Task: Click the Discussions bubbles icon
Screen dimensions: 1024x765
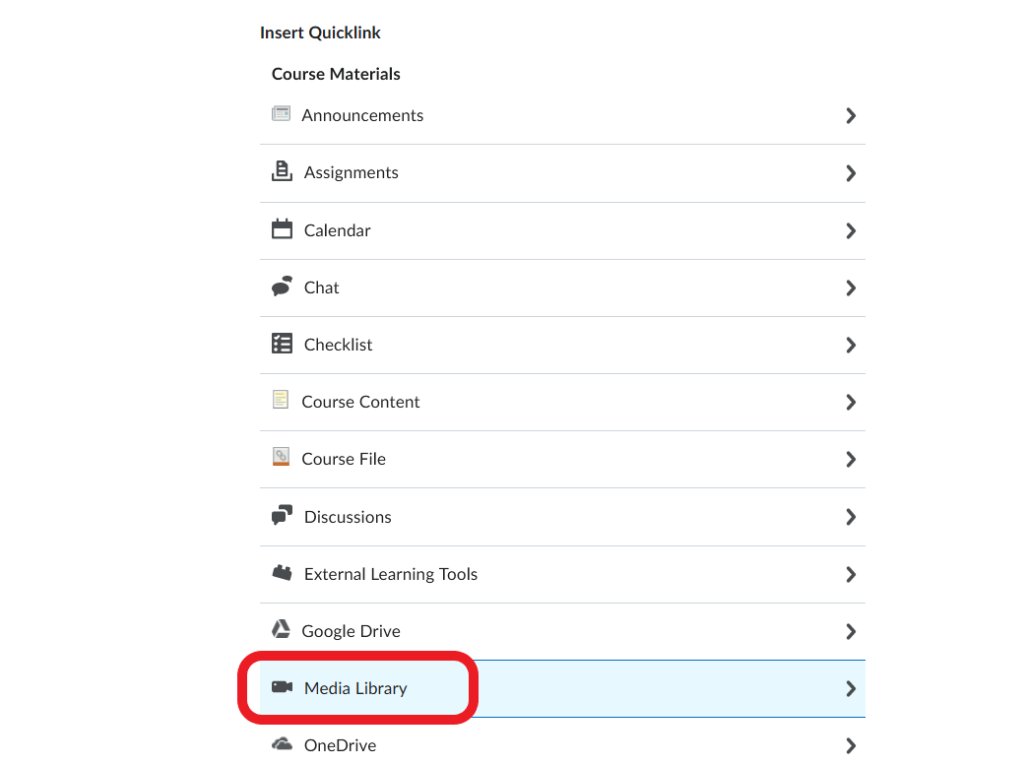Action: [281, 515]
